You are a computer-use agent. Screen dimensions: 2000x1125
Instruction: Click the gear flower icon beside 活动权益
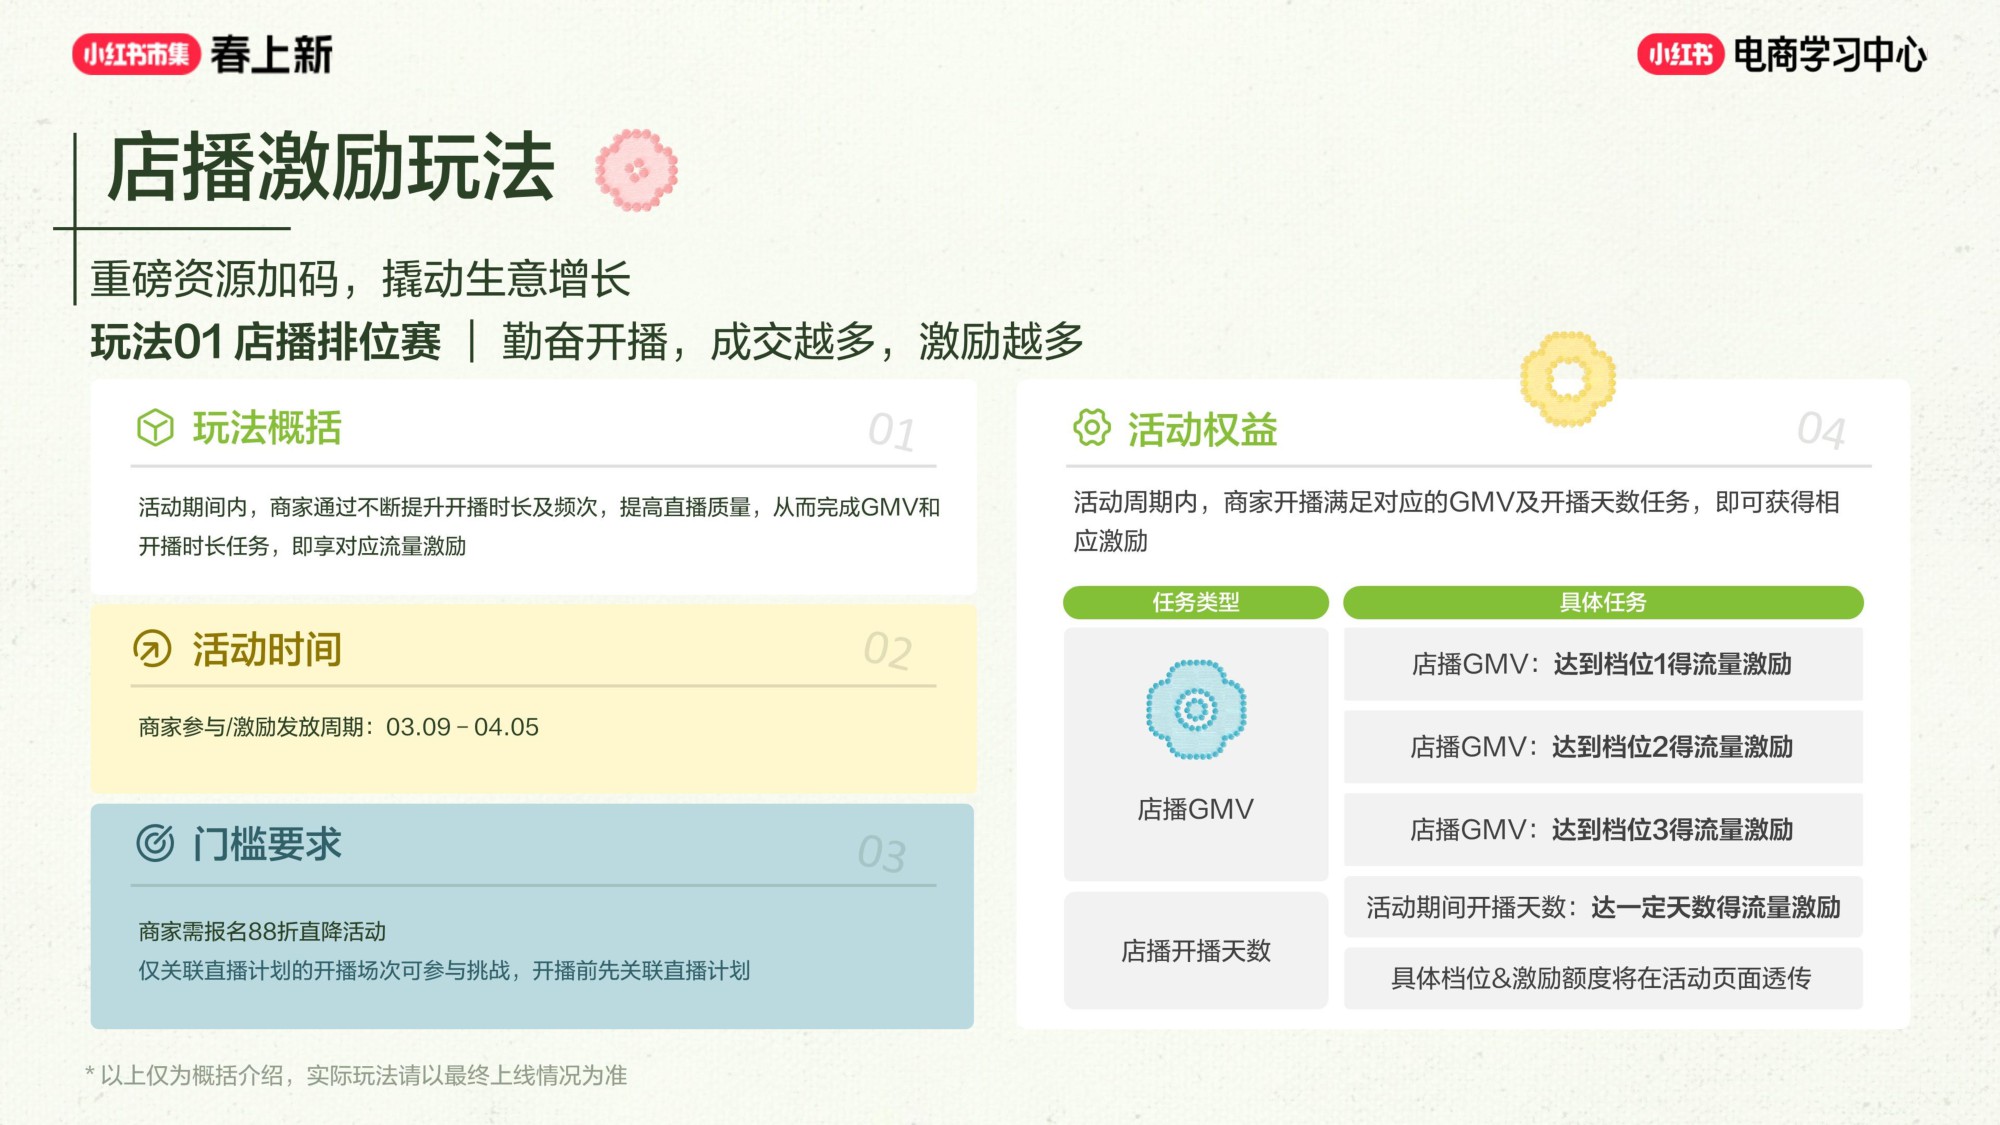point(1091,428)
